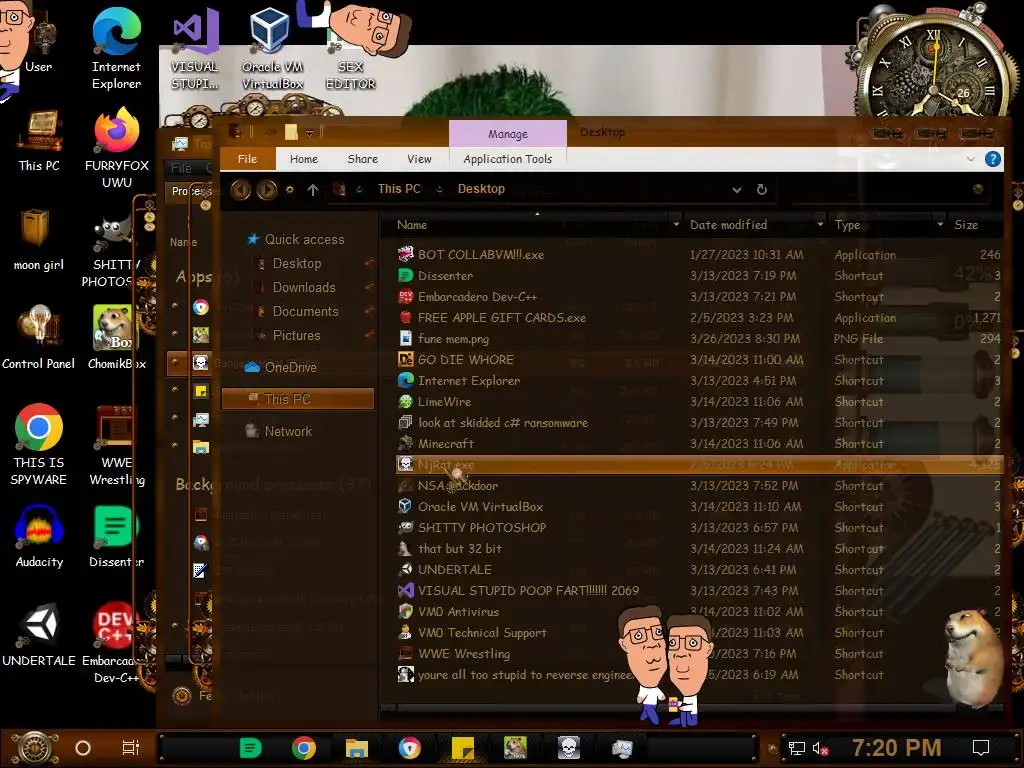
Task: Open Embarcadero Dev-C++ desktop icon
Action: tap(115, 644)
